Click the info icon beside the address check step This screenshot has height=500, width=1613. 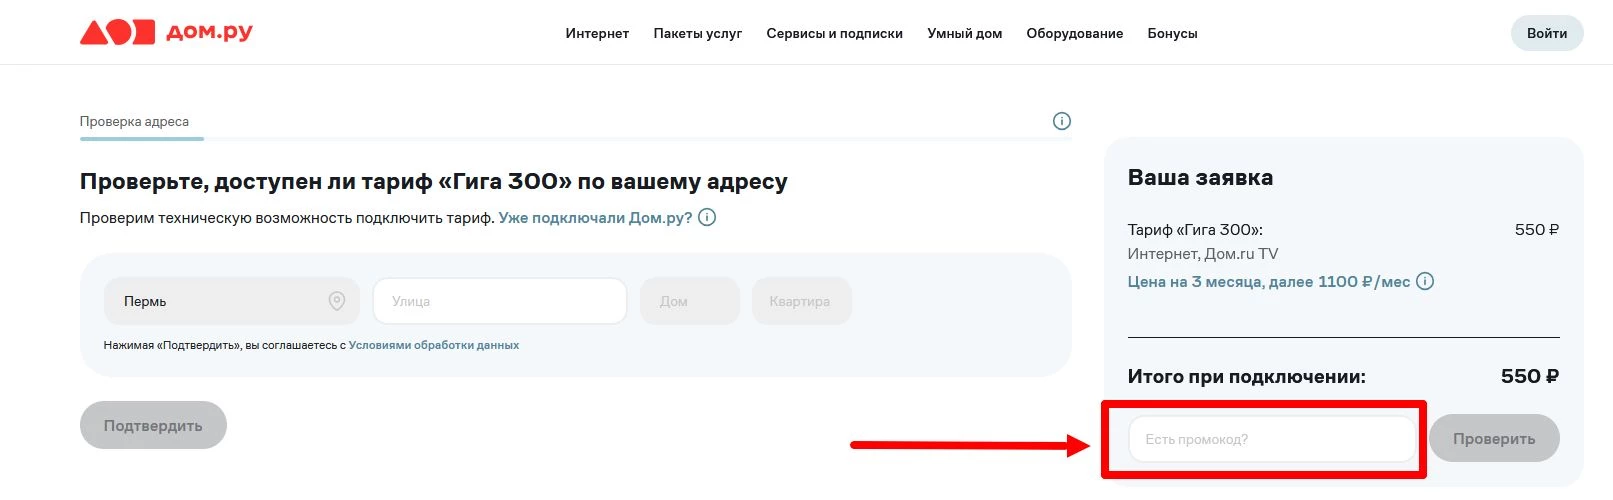[1062, 121]
